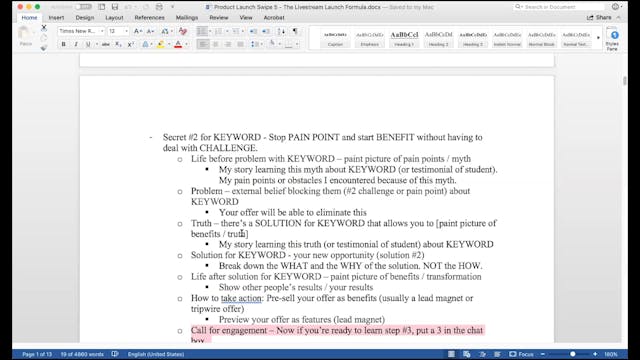Click the Print icon in title bar

[159, 7]
